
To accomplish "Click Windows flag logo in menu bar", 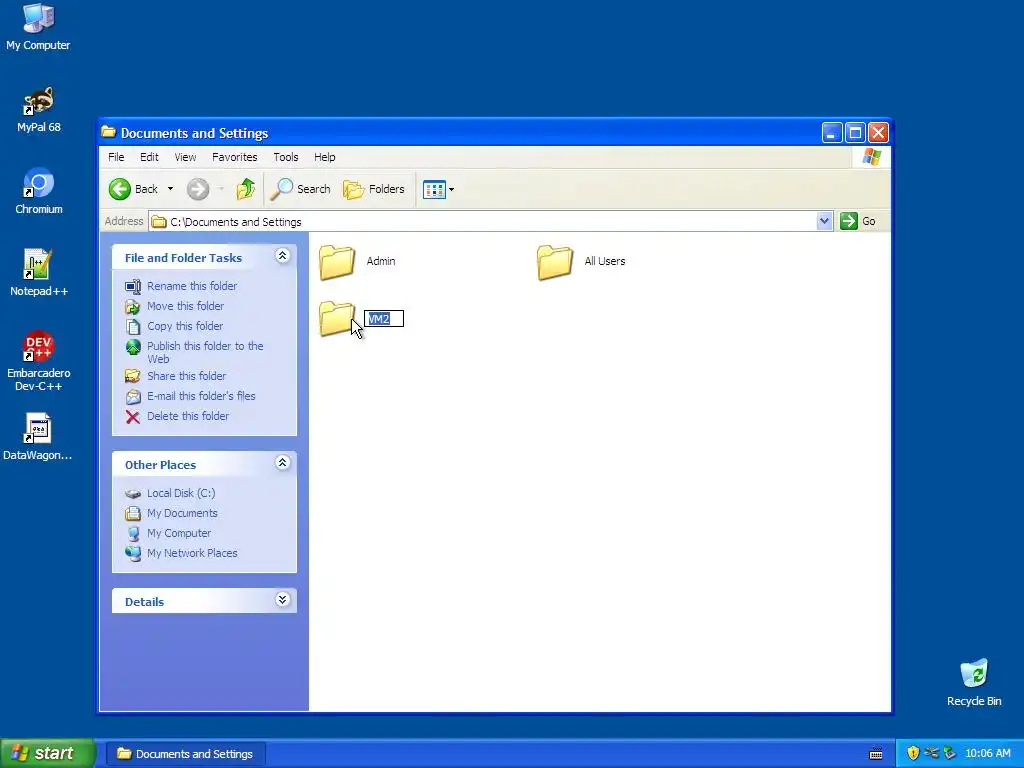I will pos(871,157).
